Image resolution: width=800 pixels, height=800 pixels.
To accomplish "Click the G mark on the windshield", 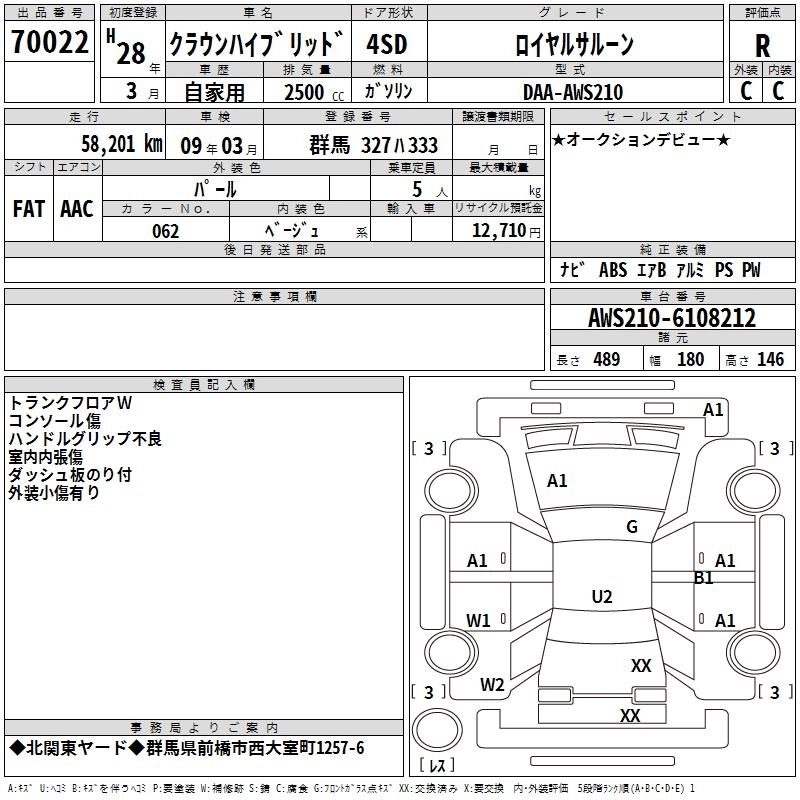I will pyautogui.click(x=632, y=527).
